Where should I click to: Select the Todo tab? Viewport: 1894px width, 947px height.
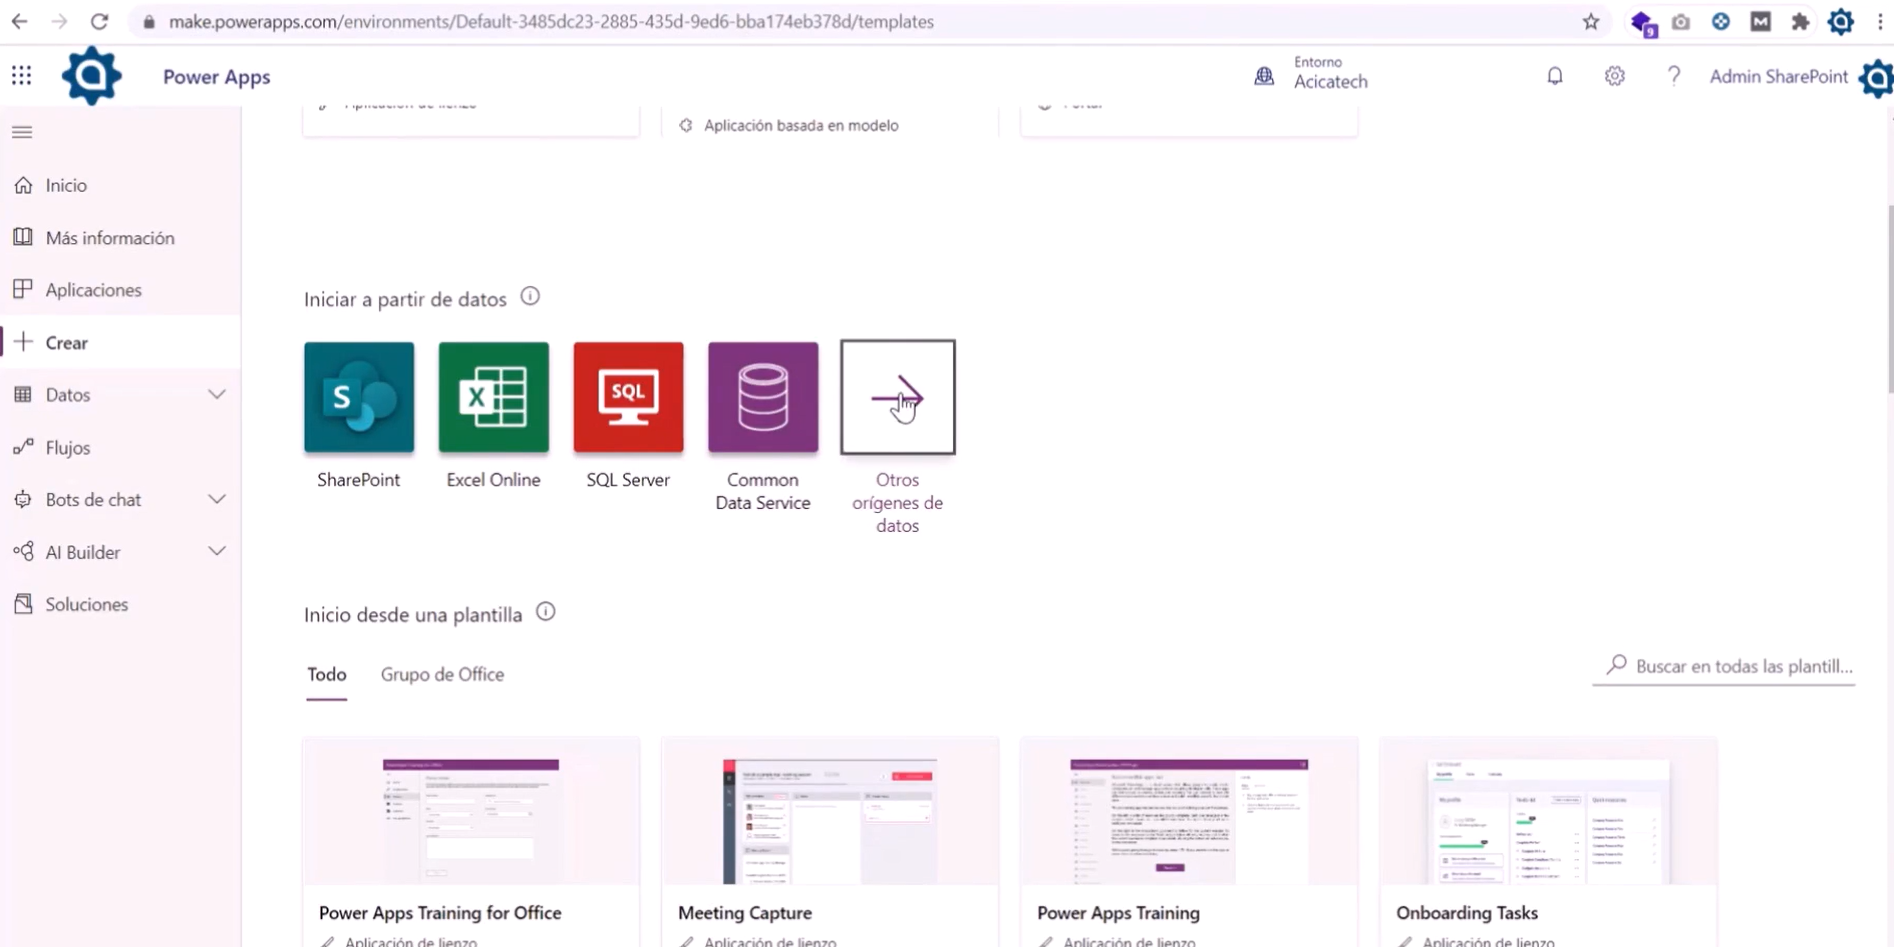click(x=326, y=674)
